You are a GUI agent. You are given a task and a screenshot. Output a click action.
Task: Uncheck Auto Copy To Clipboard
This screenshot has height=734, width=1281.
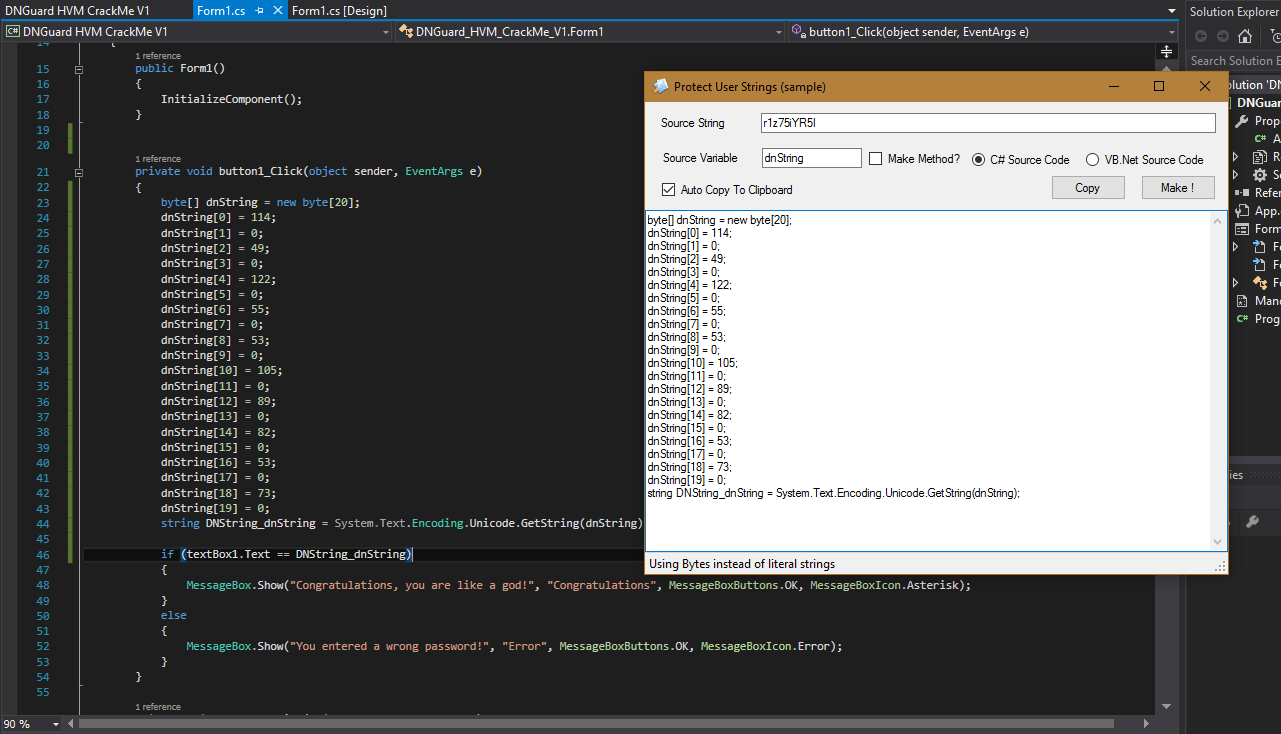pos(668,190)
